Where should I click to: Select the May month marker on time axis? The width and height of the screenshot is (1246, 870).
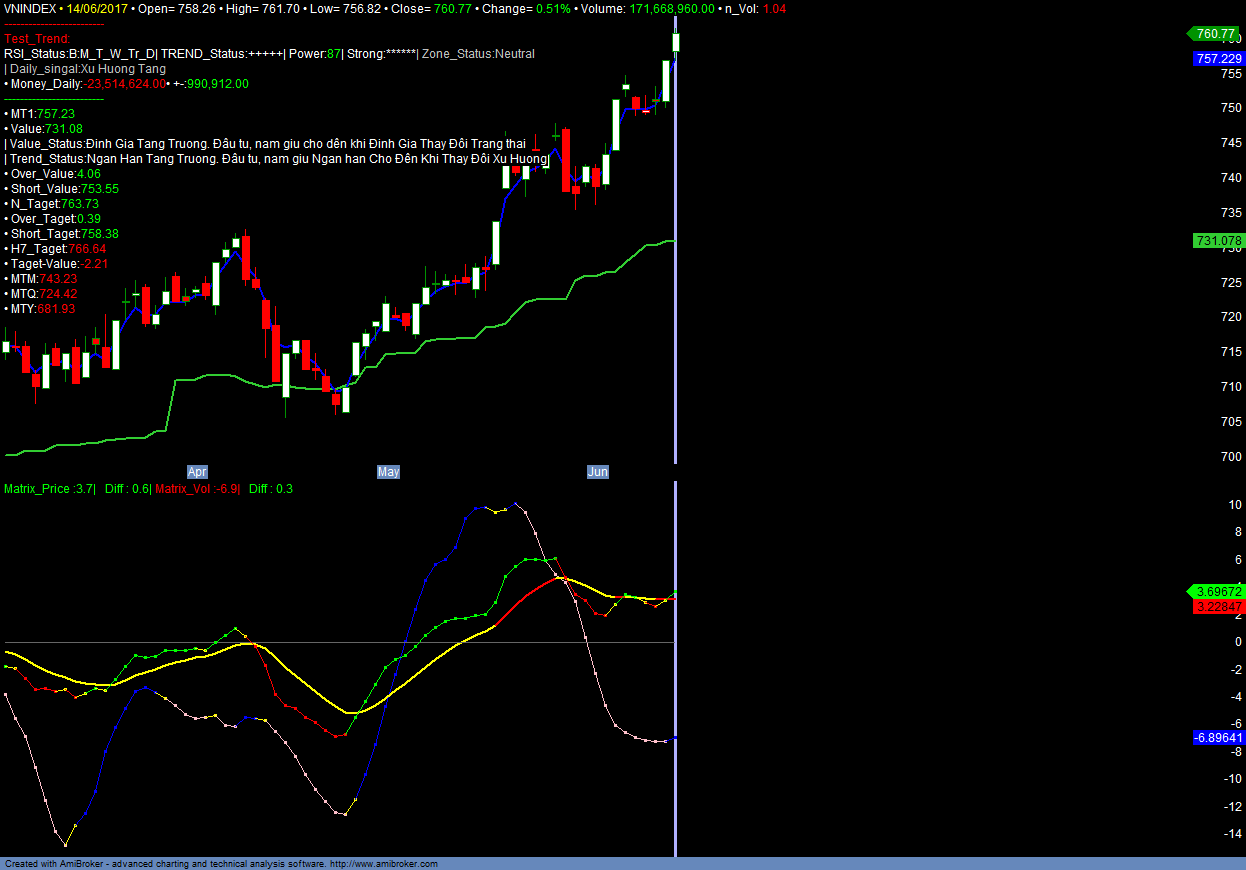click(388, 471)
